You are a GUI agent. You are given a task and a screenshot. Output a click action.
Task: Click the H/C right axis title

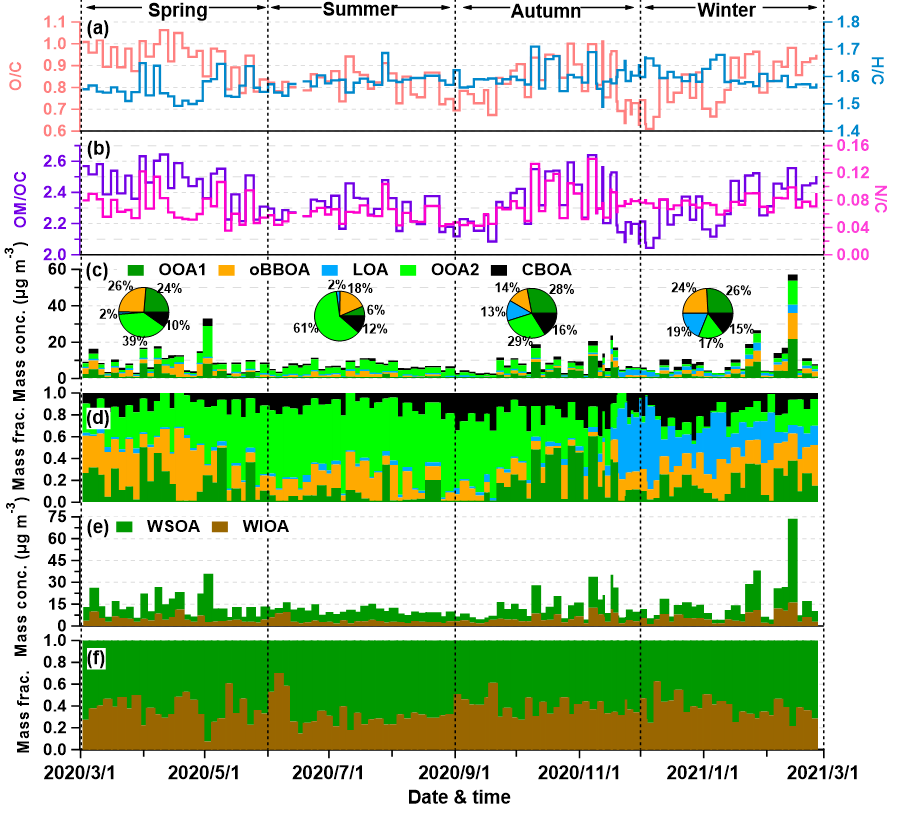[x=877, y=71]
